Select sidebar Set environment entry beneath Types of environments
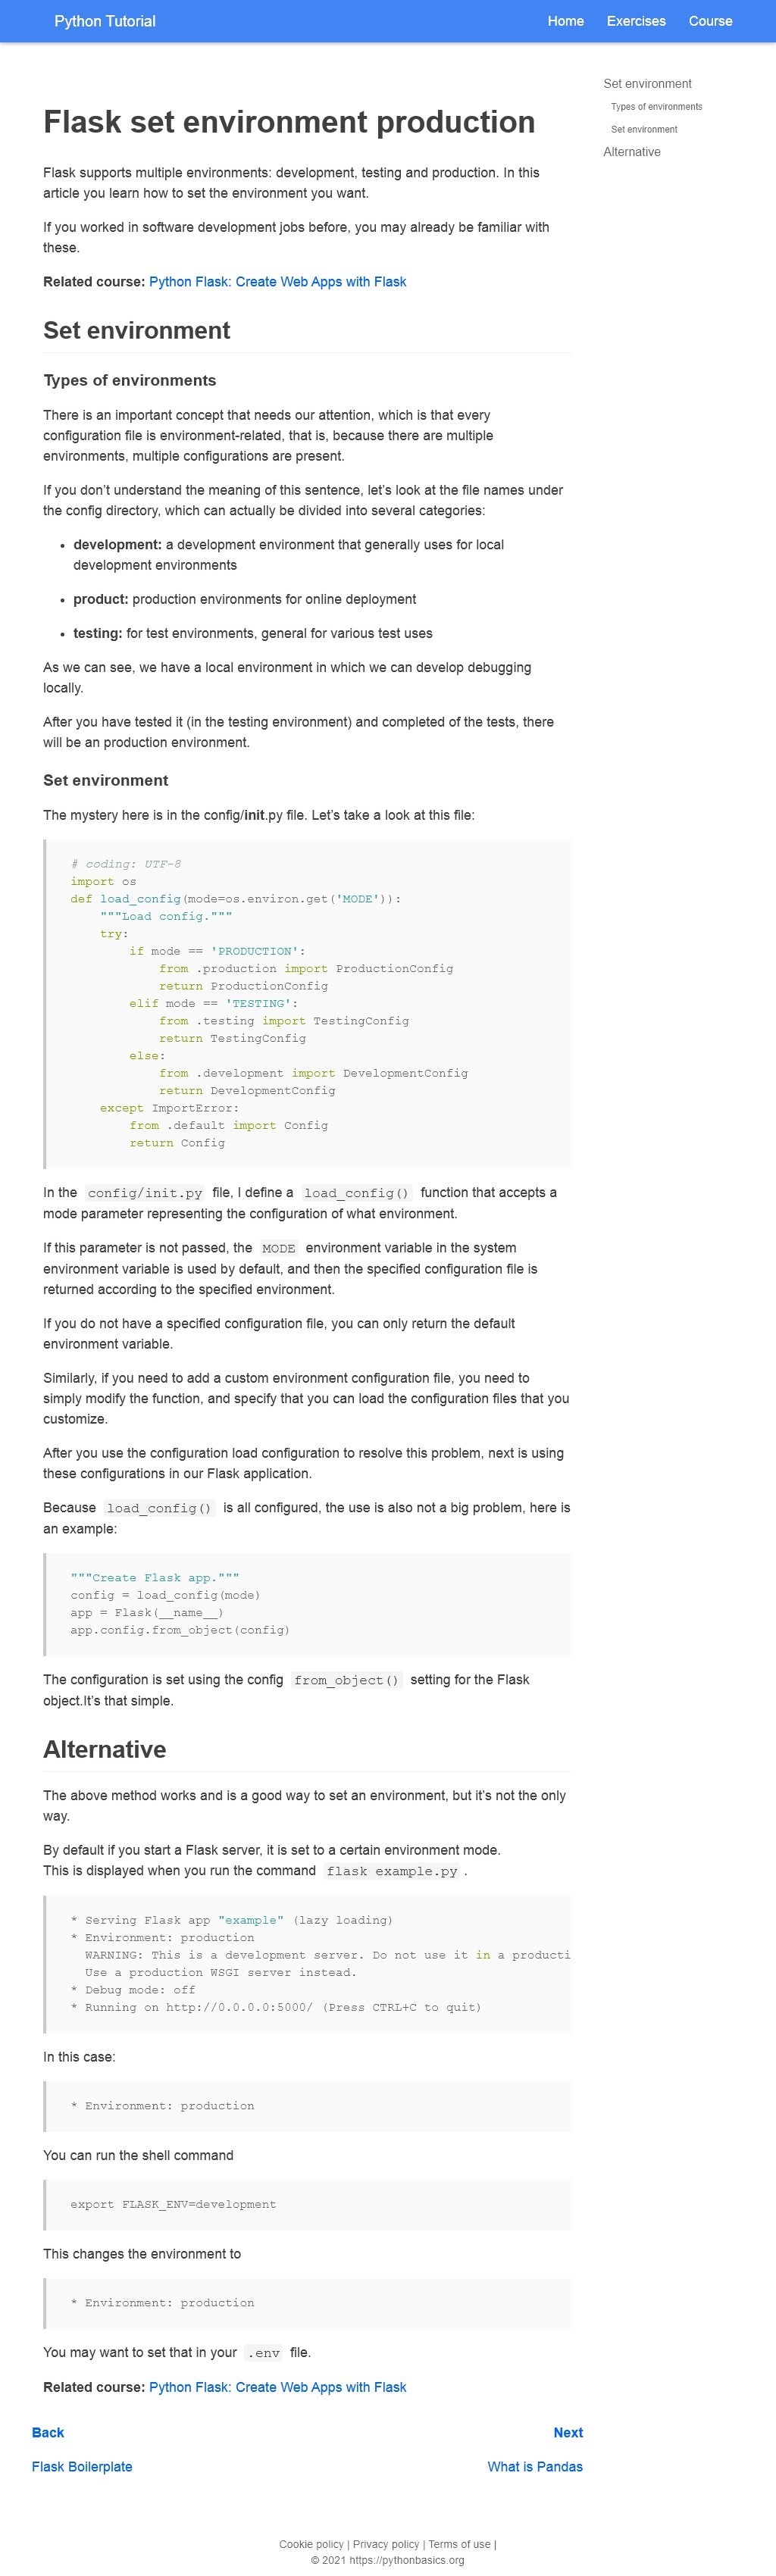 click(644, 130)
